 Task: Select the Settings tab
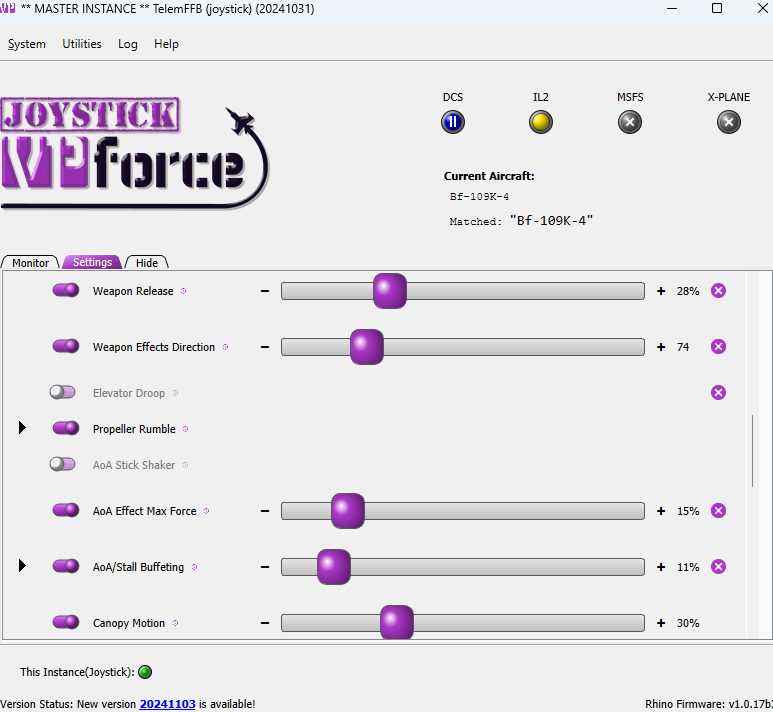92,262
